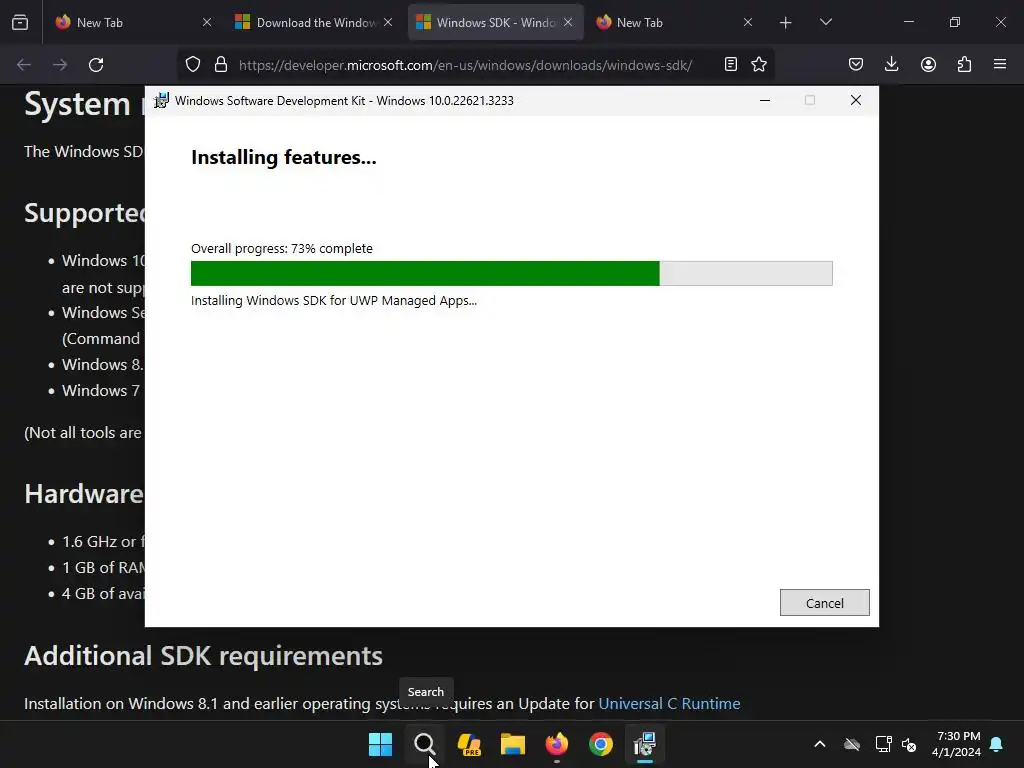Select the Overall progress 73% text

(x=281, y=249)
